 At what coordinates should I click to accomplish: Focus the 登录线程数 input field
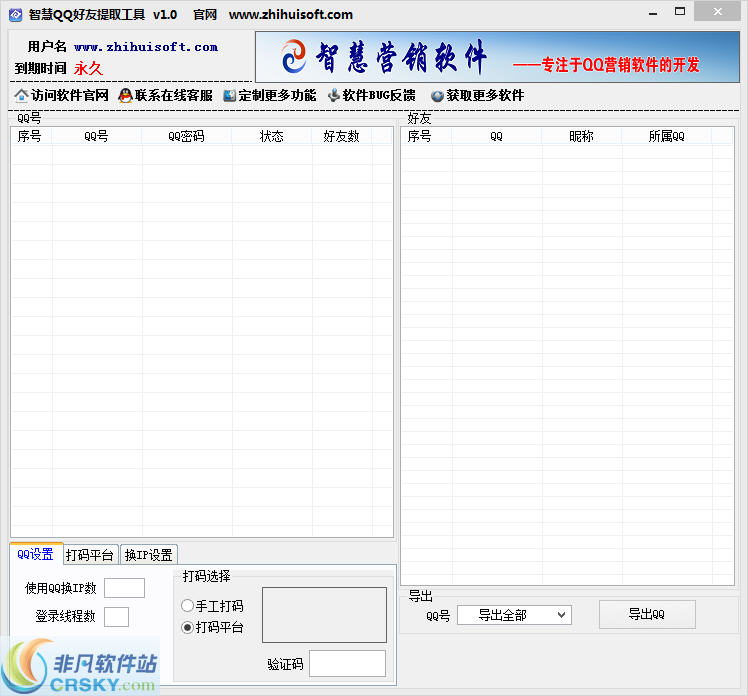(116, 616)
